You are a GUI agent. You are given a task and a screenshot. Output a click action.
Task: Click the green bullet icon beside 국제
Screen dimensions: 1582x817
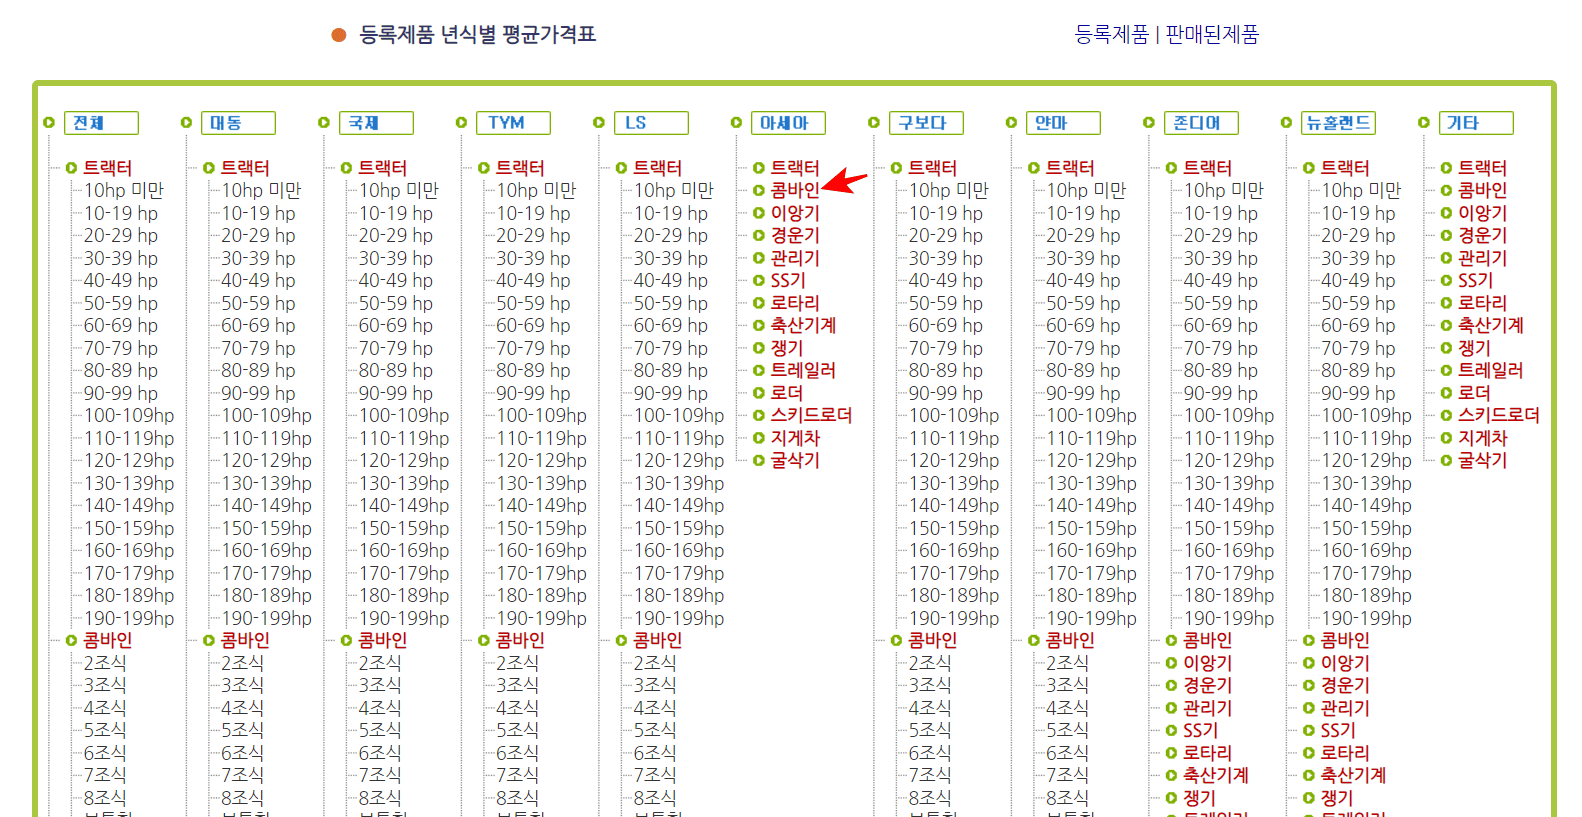point(323,123)
